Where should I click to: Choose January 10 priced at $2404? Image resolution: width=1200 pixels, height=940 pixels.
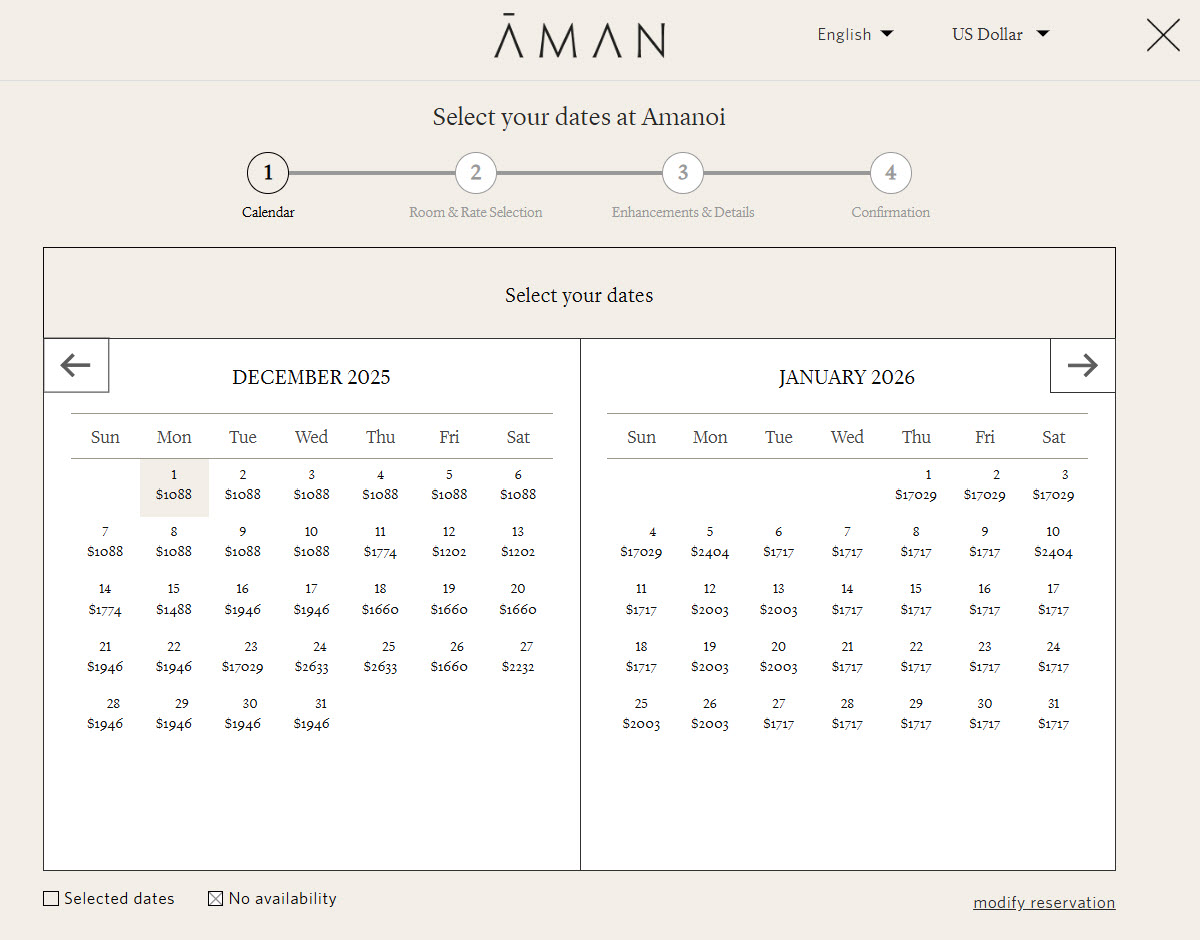point(1053,543)
